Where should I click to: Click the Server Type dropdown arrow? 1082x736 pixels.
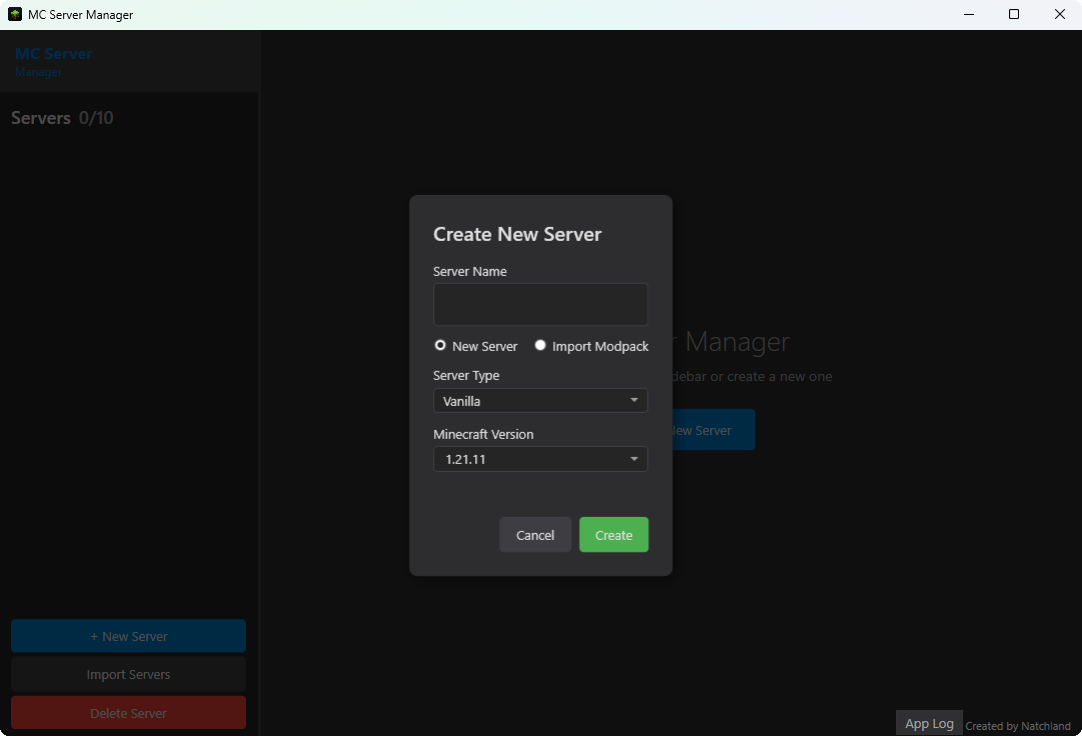[x=634, y=400]
